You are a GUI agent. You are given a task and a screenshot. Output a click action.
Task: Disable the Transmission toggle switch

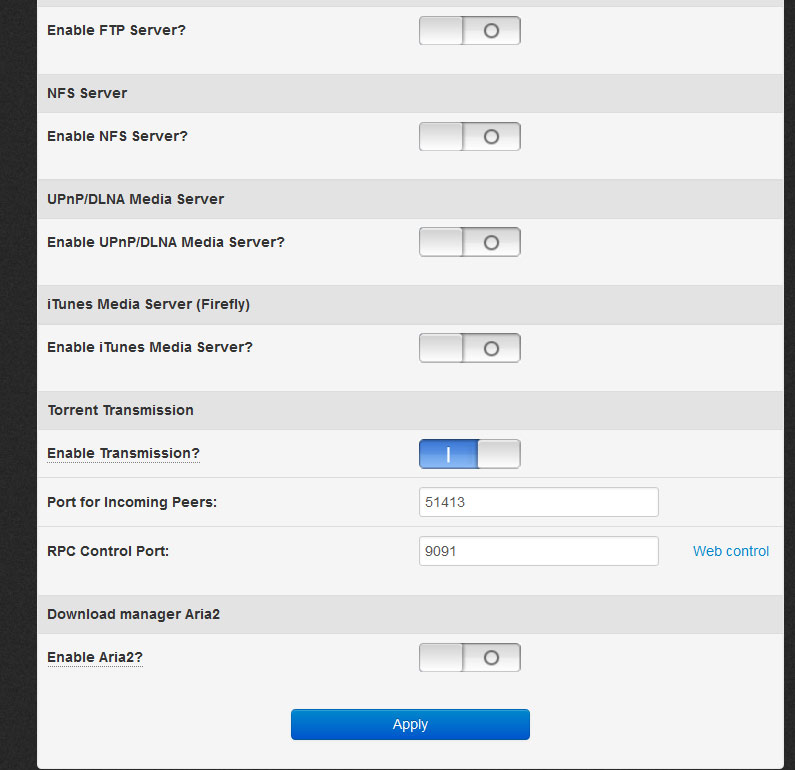[x=469, y=454]
